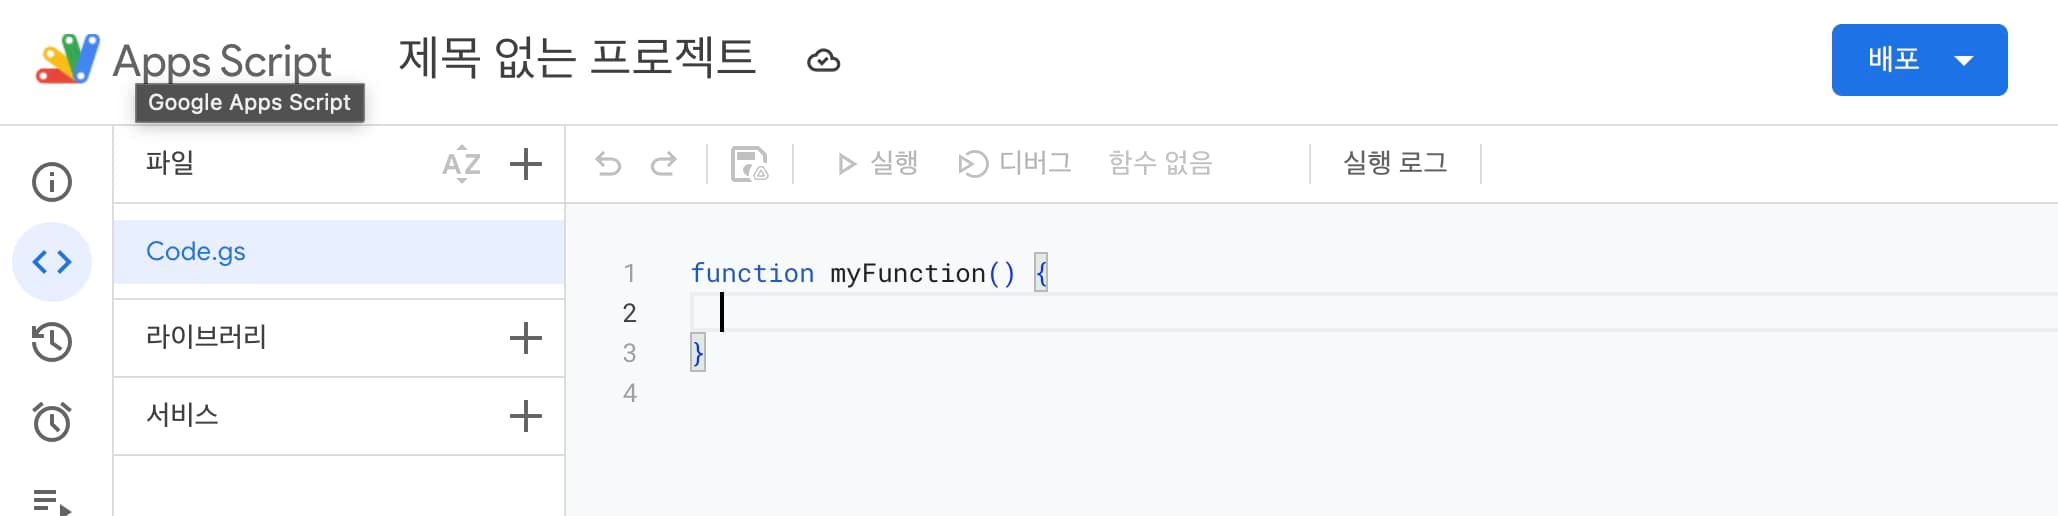Viewport: 2058px width, 516px height.
Task: Open the 함수 없음 function selector
Action: coord(1161,163)
